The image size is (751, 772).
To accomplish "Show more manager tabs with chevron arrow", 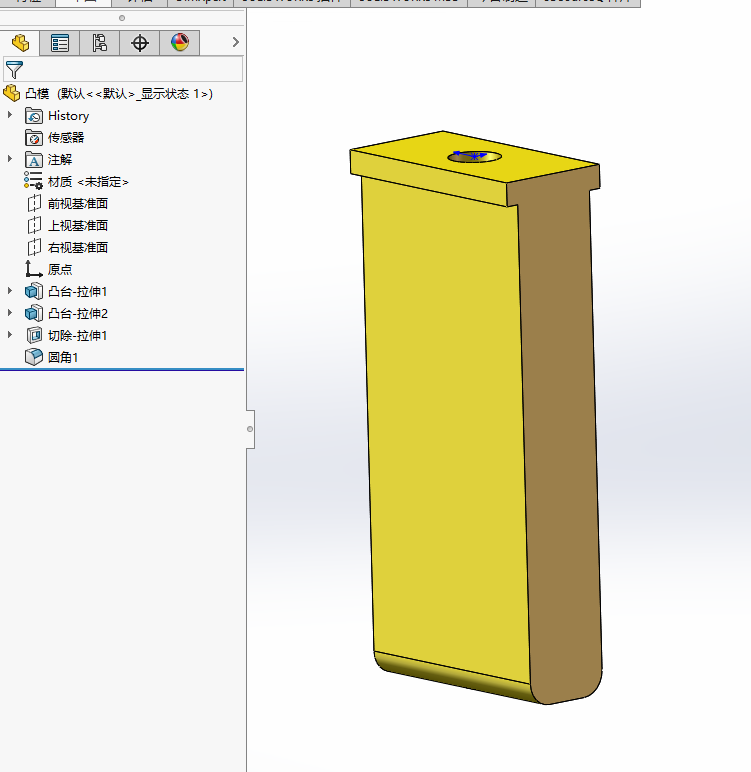I will coord(235,42).
